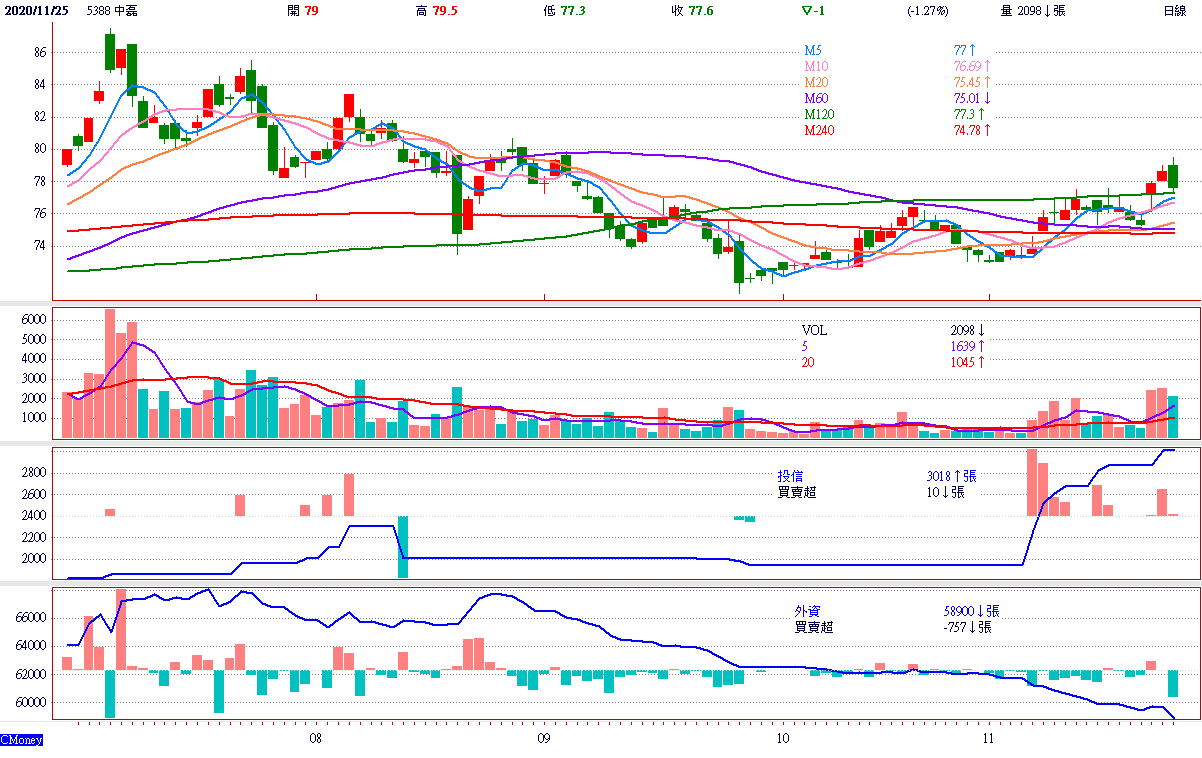
Task: Select the M10 moving average label
Action: pos(815,66)
